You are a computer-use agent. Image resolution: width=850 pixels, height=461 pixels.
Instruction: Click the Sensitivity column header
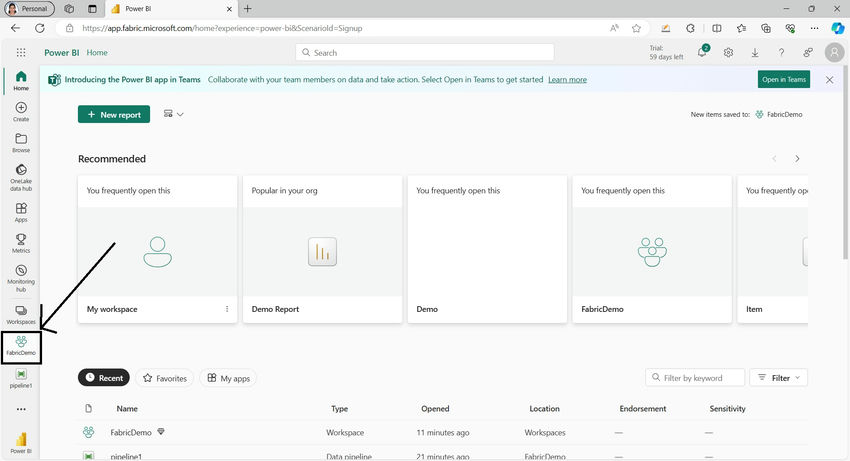tap(727, 408)
